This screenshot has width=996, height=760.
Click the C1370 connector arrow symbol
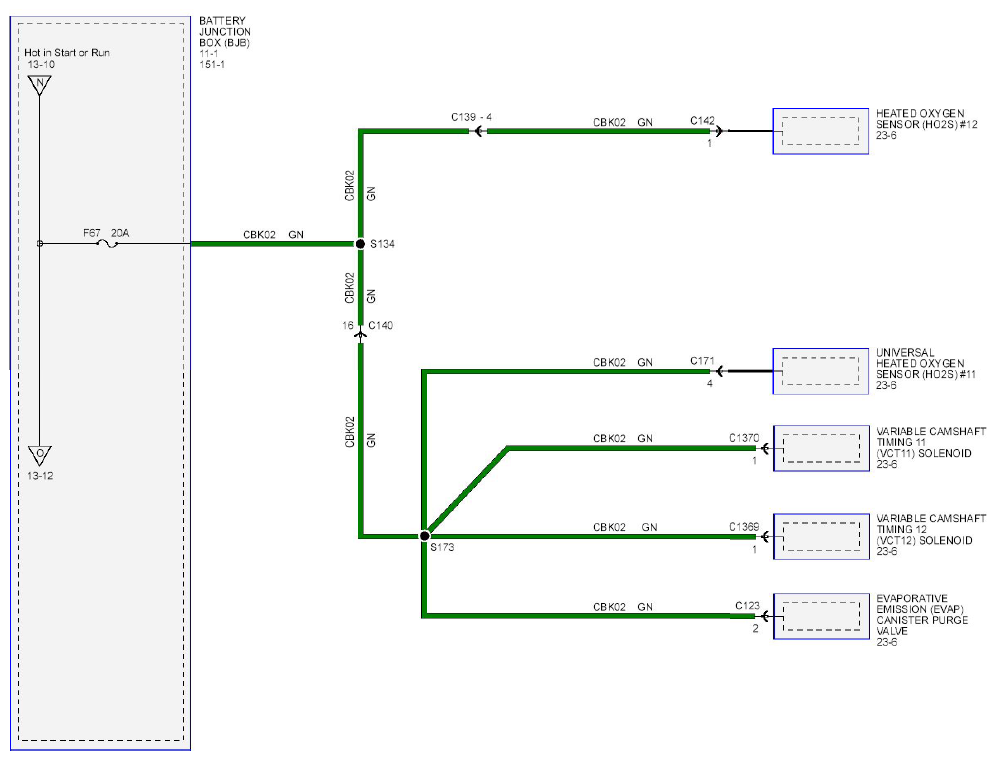765,449
